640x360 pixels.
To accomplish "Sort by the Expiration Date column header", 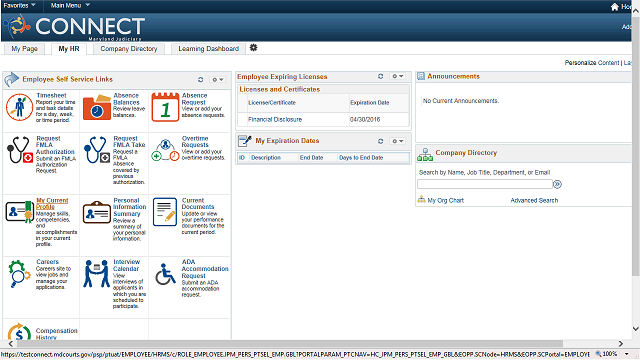I will (370, 103).
